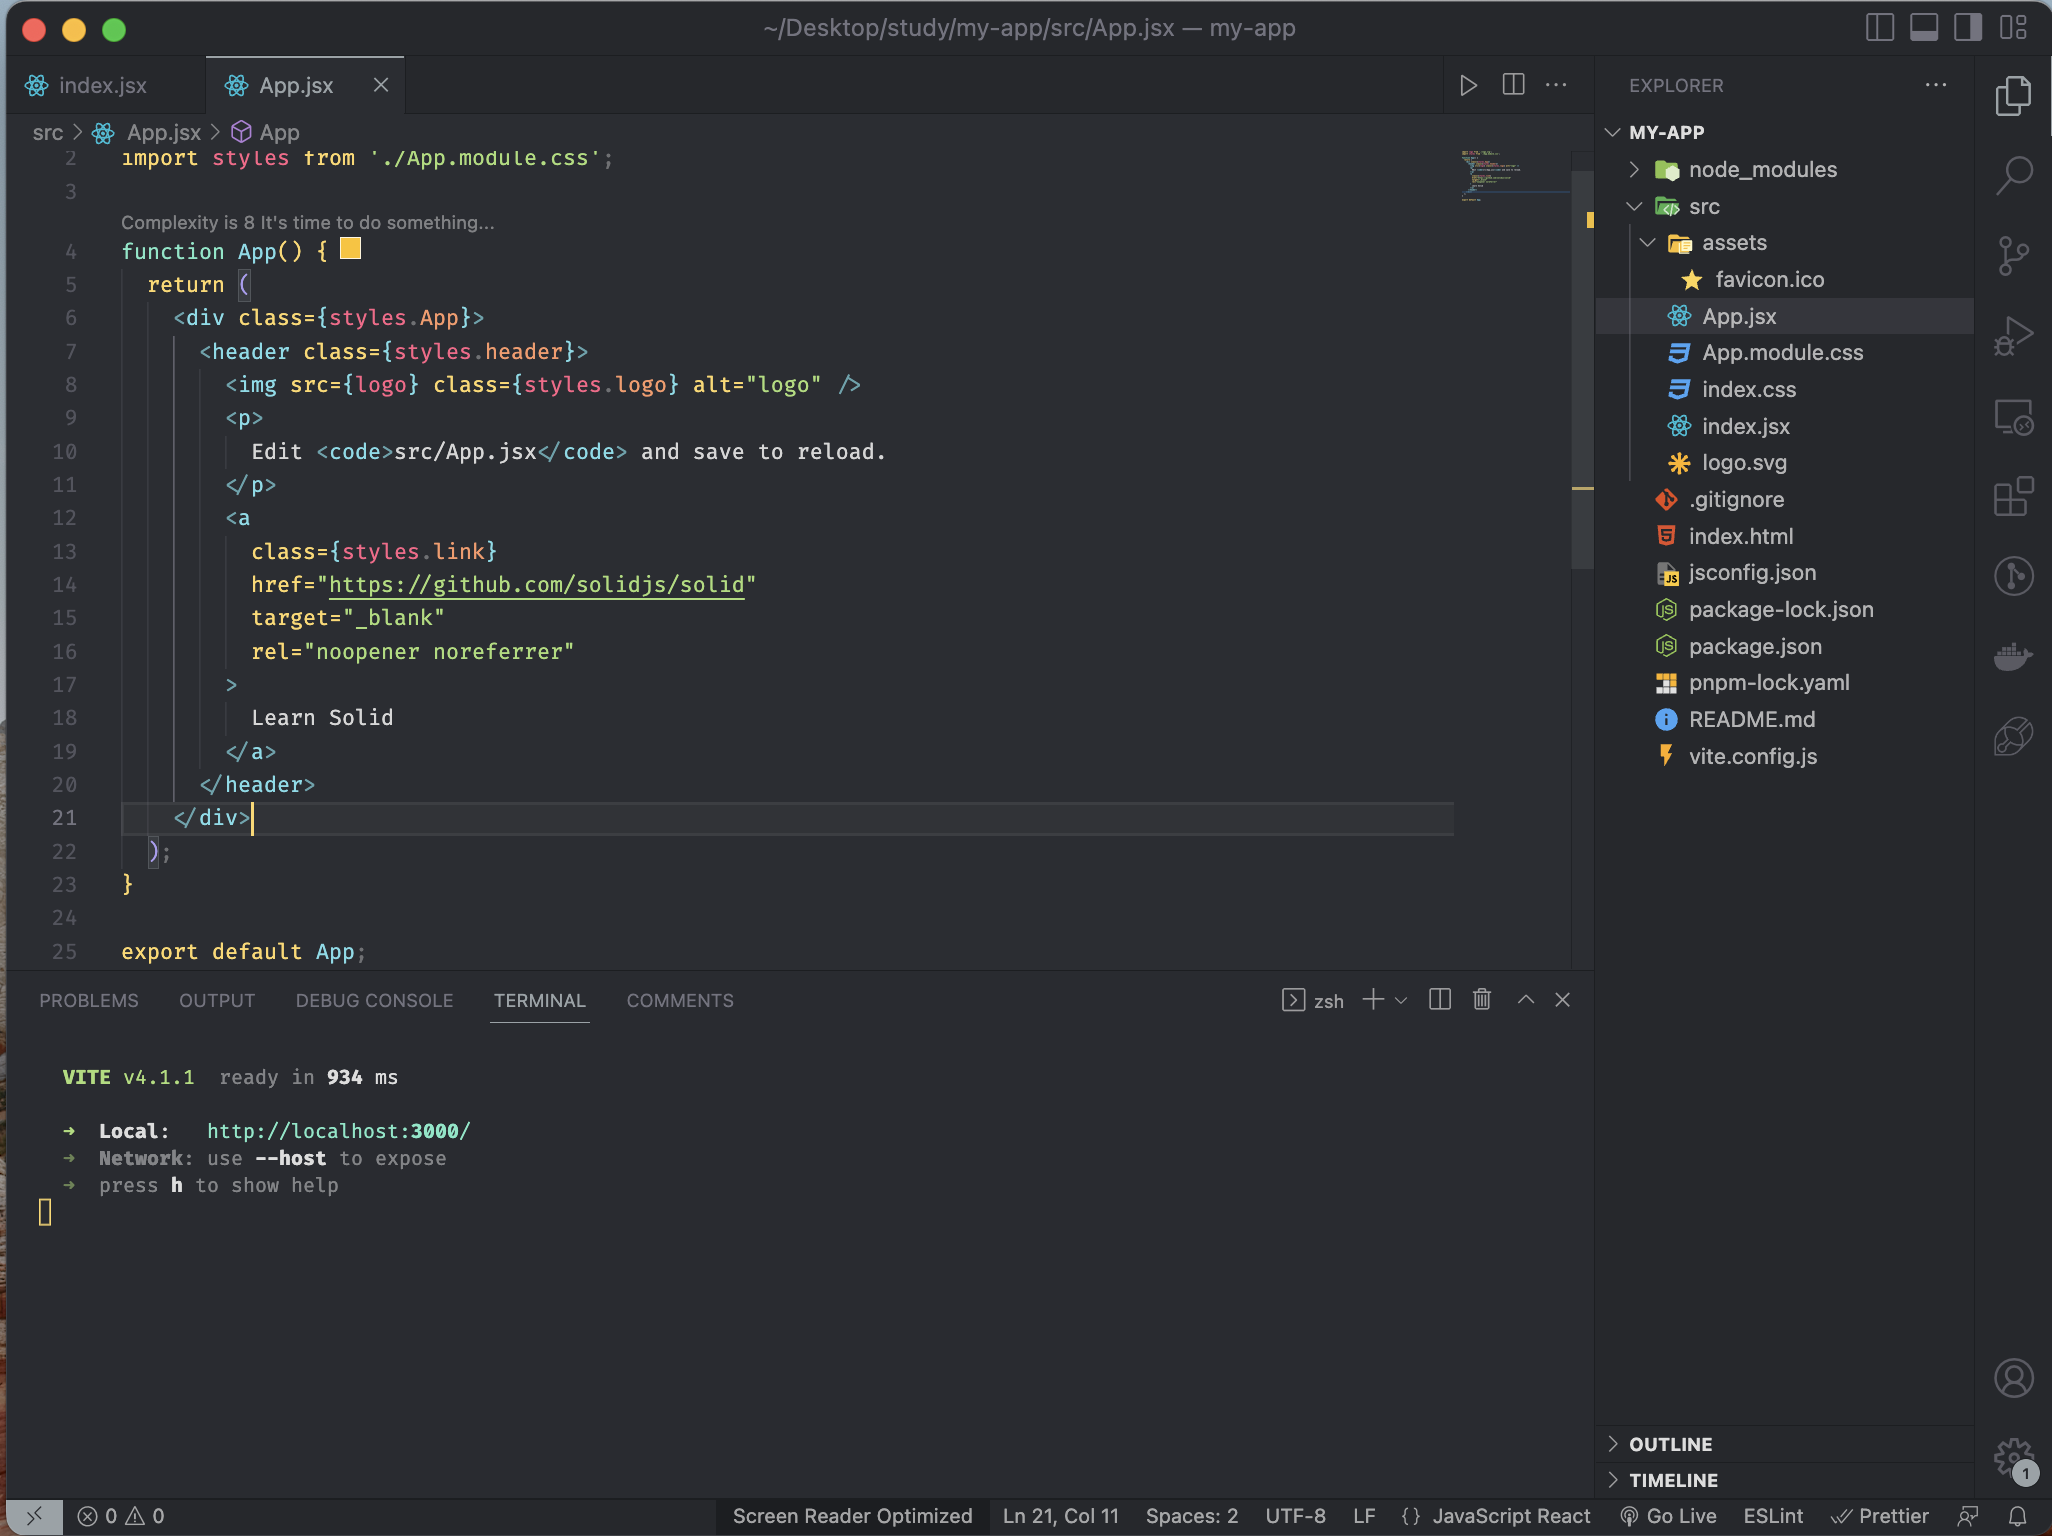Toggle the bottom panel visibility
2052x1536 pixels.
point(1923,28)
